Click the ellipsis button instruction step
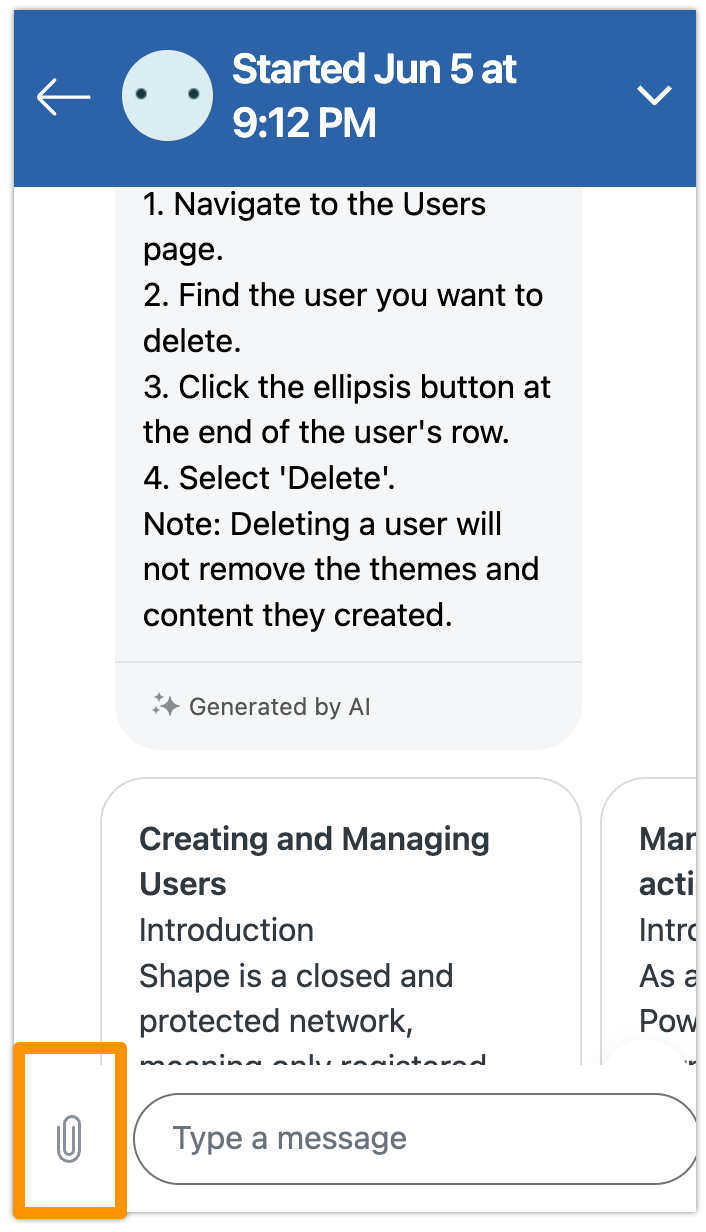 (346, 409)
